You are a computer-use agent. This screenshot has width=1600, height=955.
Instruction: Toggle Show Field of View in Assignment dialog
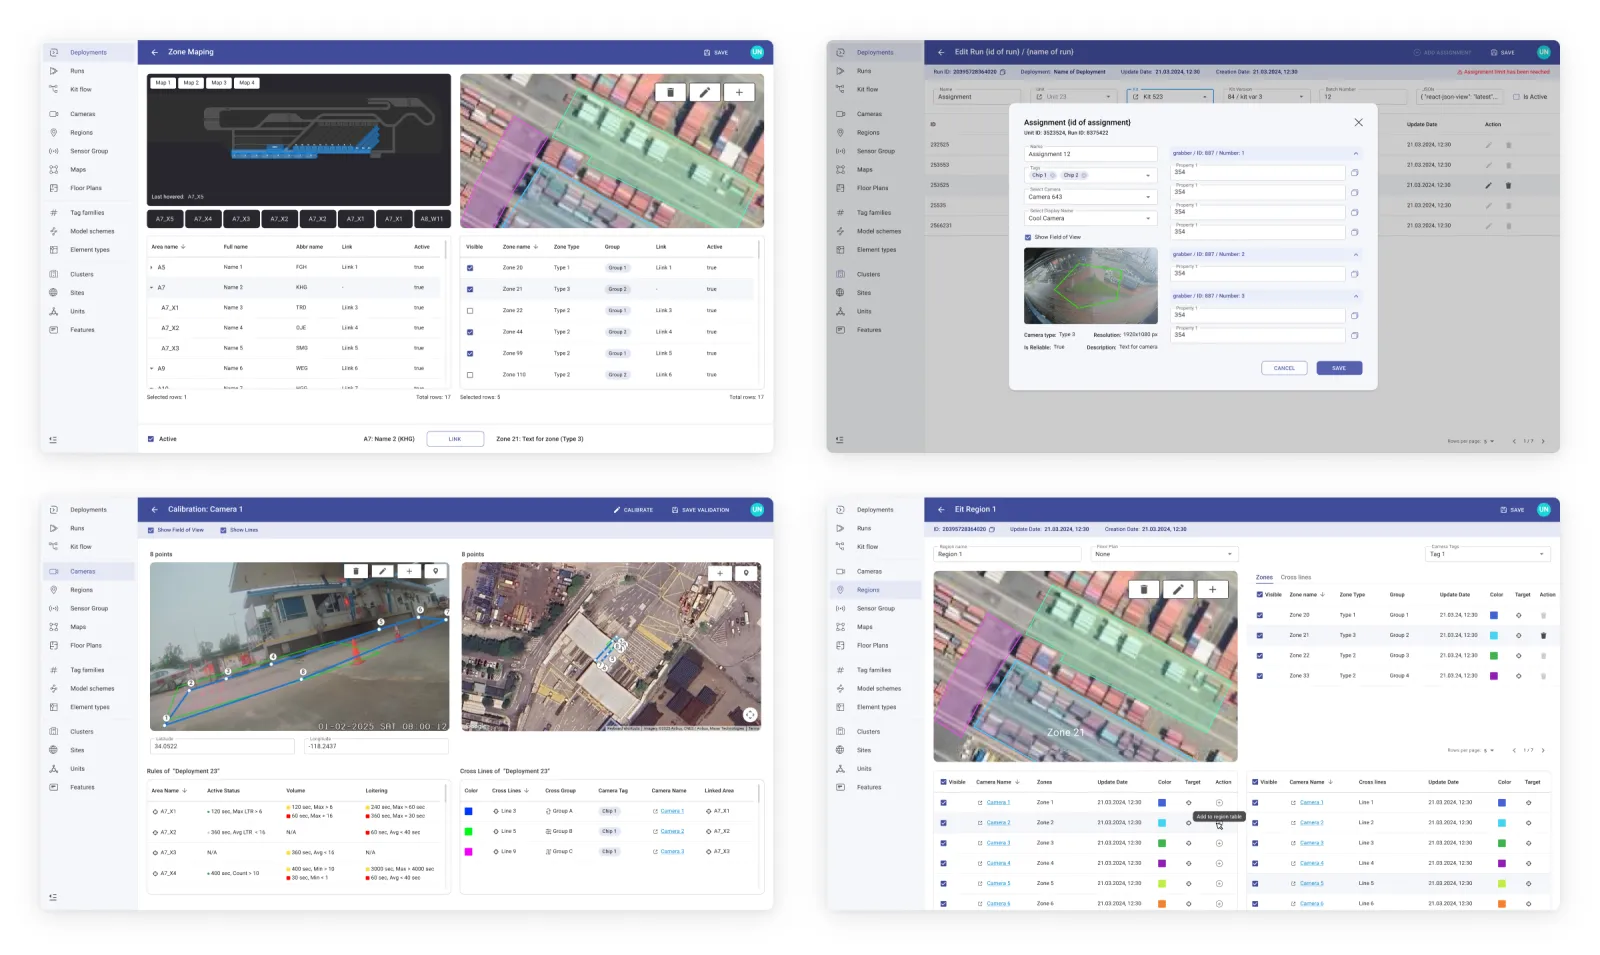[x=1028, y=237]
